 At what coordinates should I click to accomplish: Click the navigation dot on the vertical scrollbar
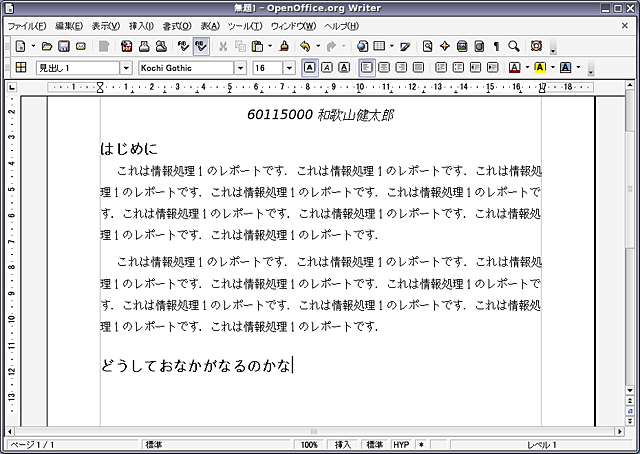[630, 411]
